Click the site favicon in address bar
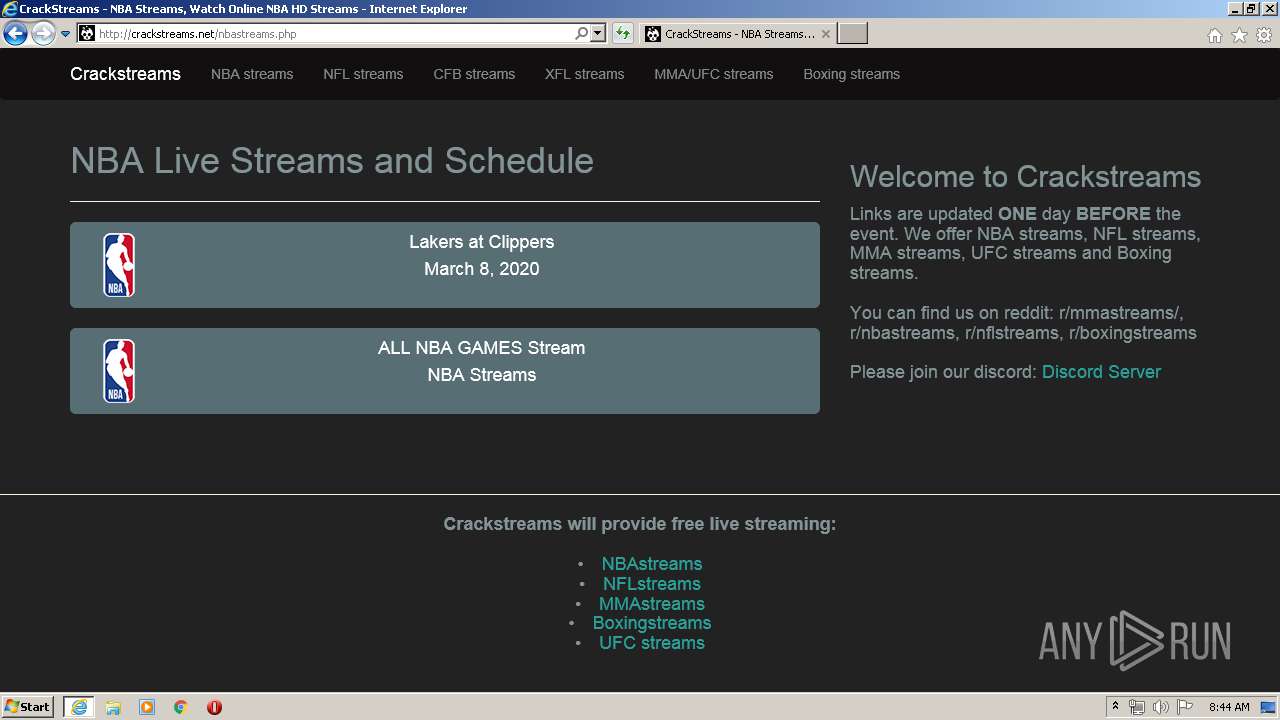Viewport: 1280px width, 720px height. (x=87, y=34)
